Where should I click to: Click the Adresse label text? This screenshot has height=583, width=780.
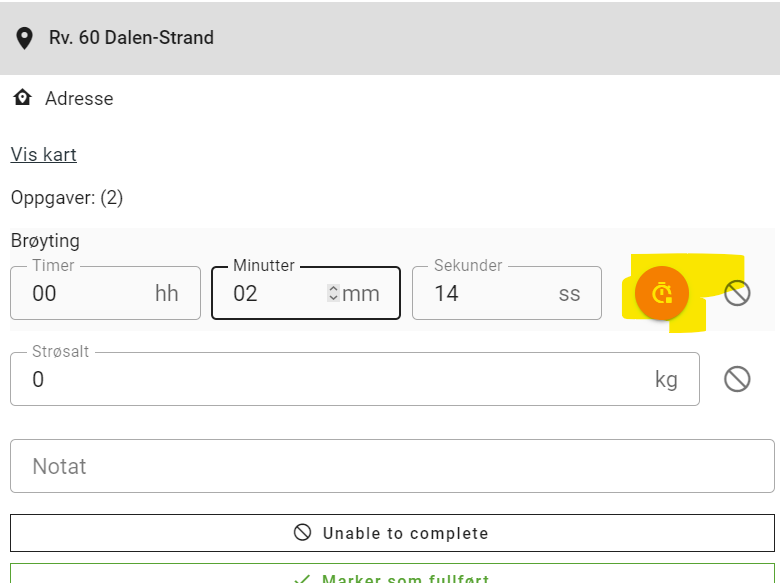[x=79, y=98]
